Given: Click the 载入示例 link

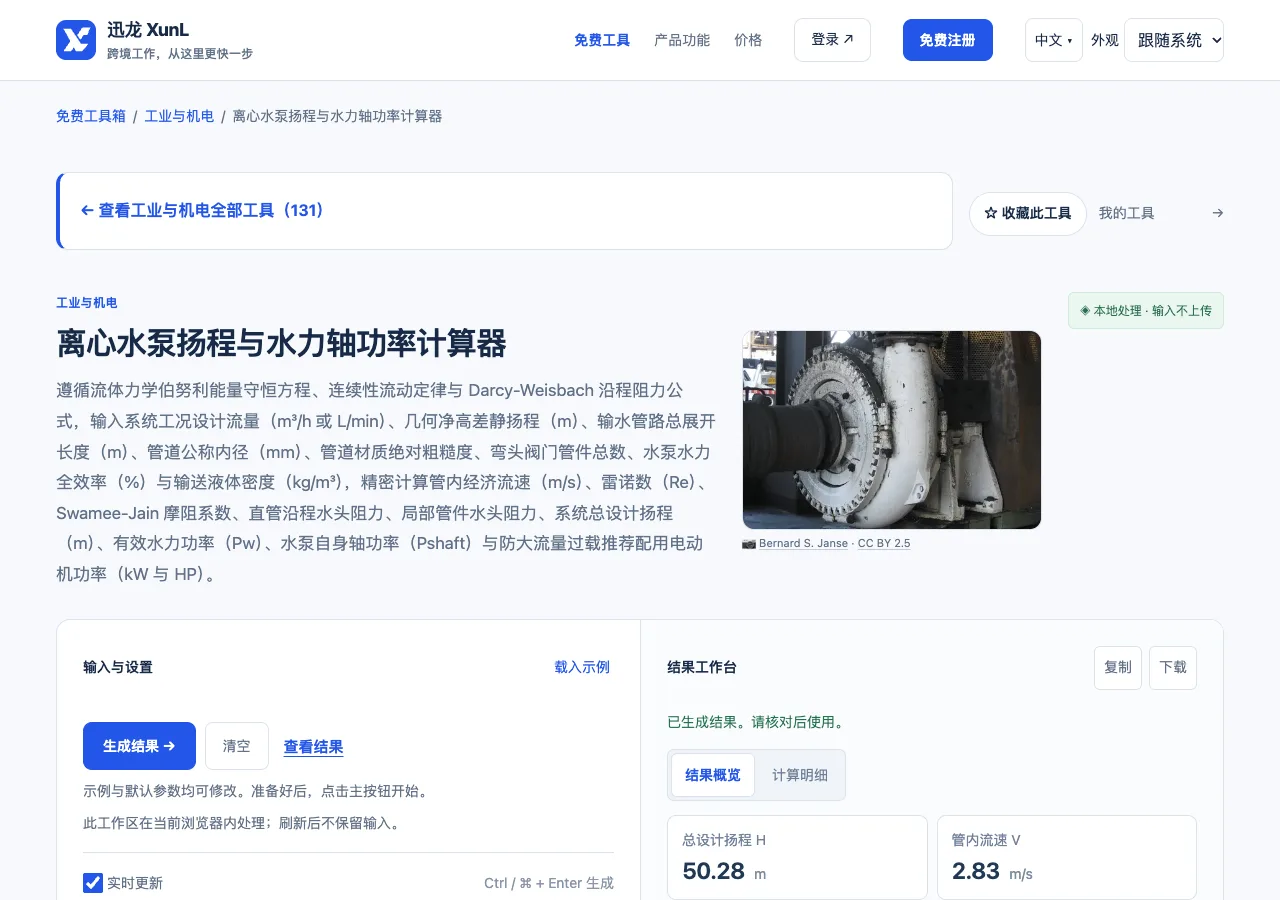Looking at the screenshot, I should [582, 667].
